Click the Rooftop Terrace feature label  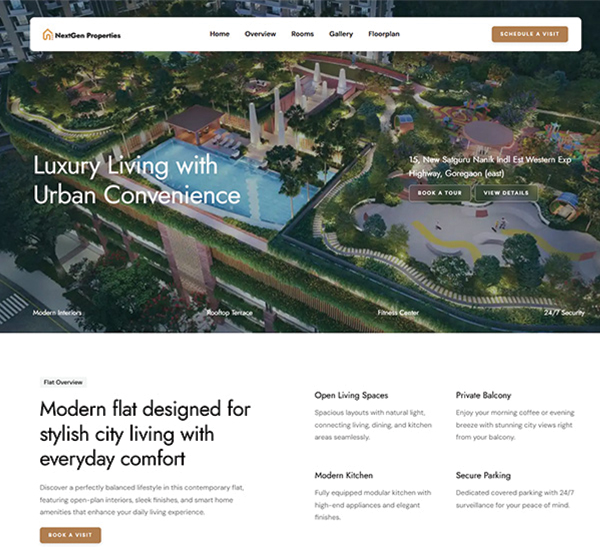pyautogui.click(x=227, y=313)
